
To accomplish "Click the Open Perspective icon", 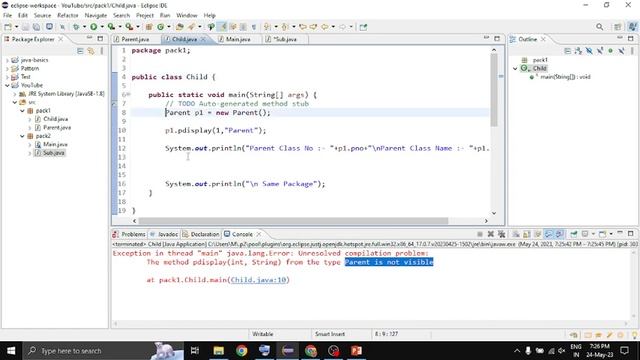I will coord(618,27).
